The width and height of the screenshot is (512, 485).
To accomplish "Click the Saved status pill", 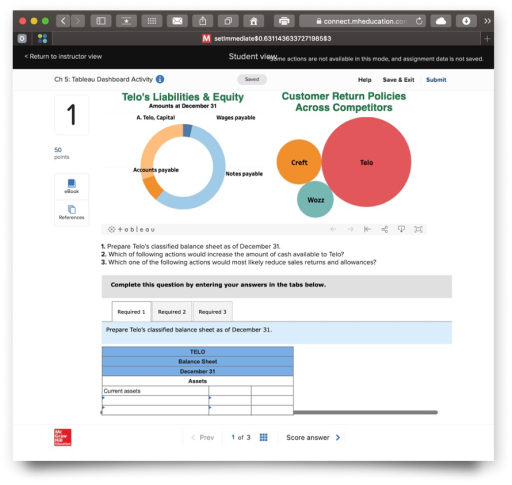I will [x=252, y=79].
